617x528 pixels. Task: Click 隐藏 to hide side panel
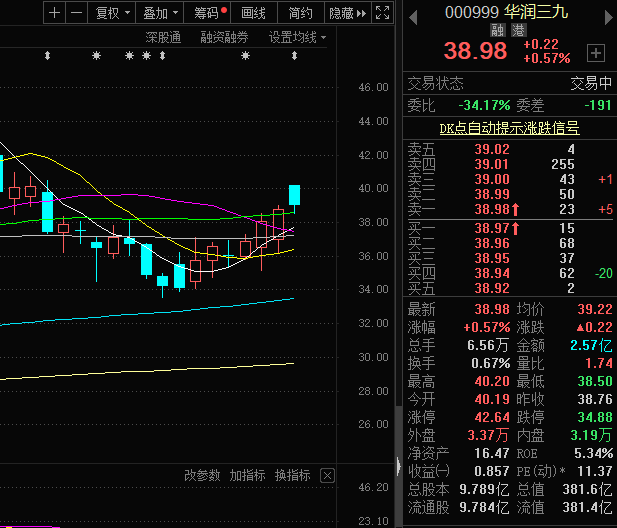coord(347,13)
